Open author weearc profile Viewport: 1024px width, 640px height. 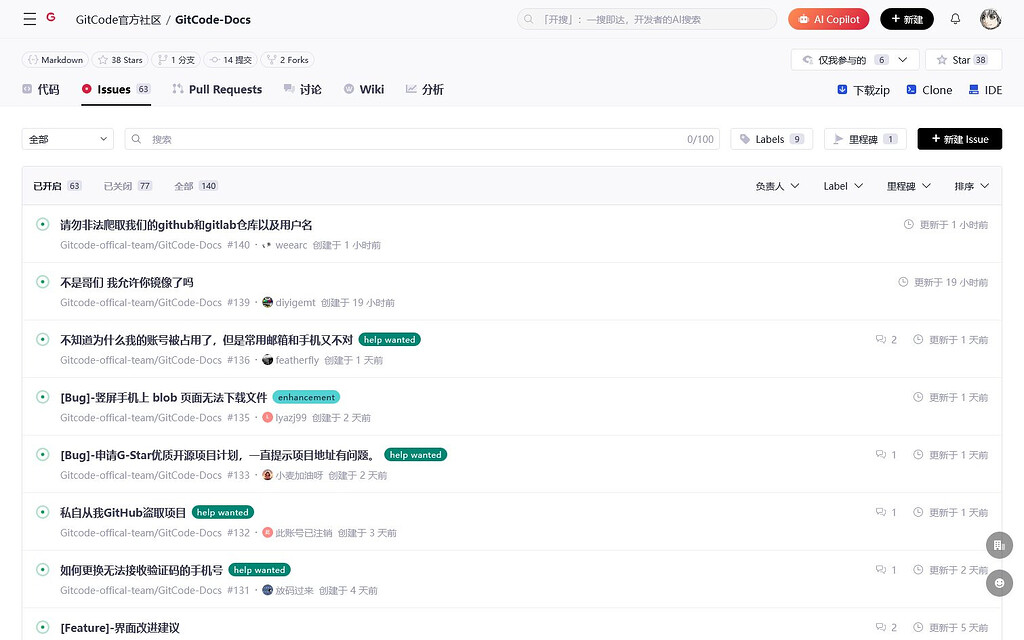pyautogui.click(x=291, y=246)
